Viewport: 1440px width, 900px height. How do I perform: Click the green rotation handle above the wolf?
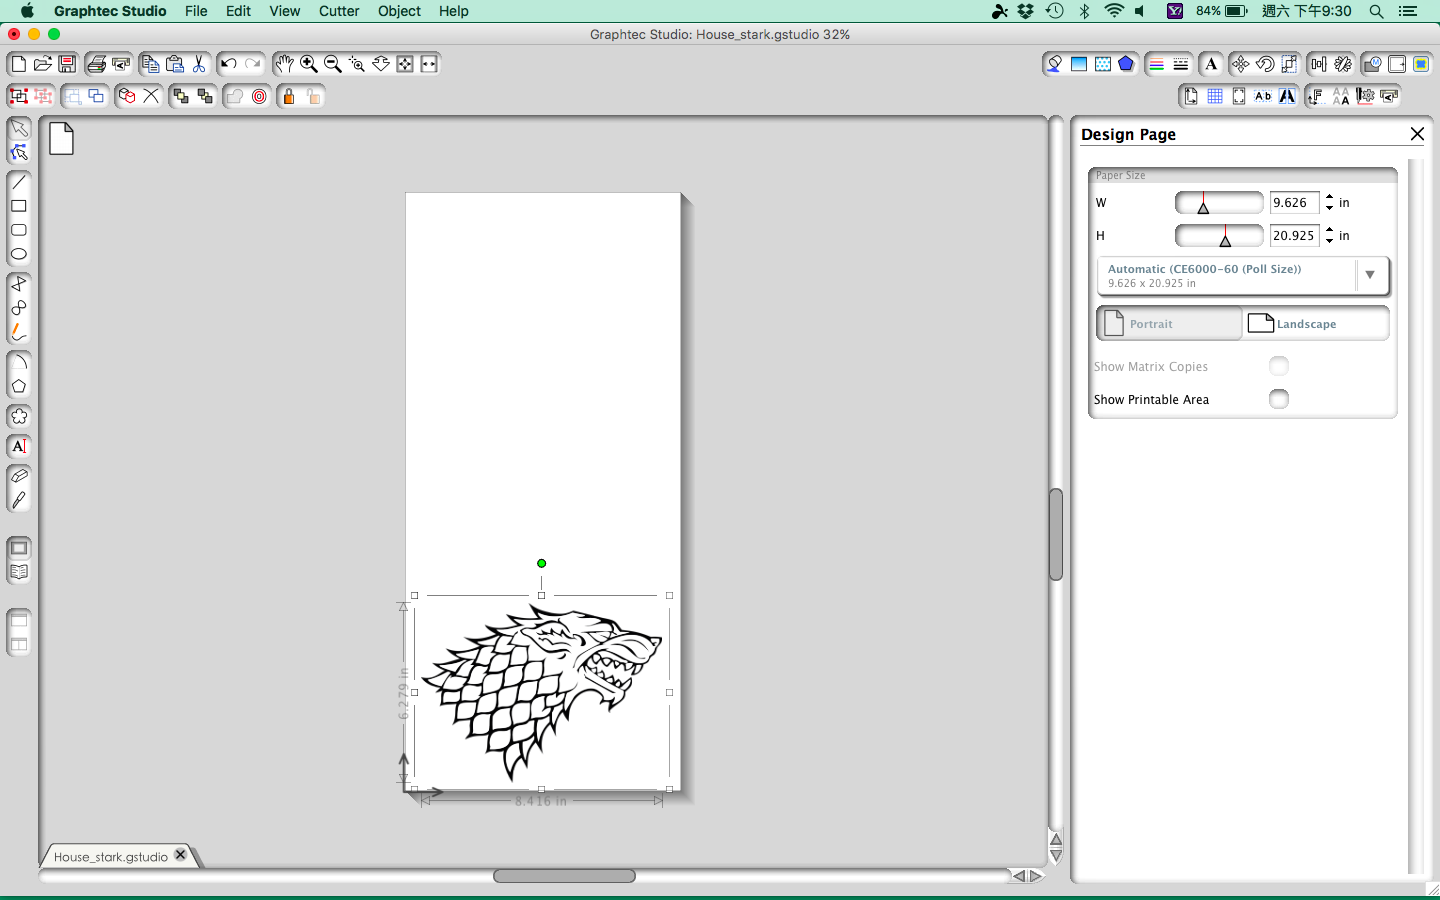click(542, 564)
